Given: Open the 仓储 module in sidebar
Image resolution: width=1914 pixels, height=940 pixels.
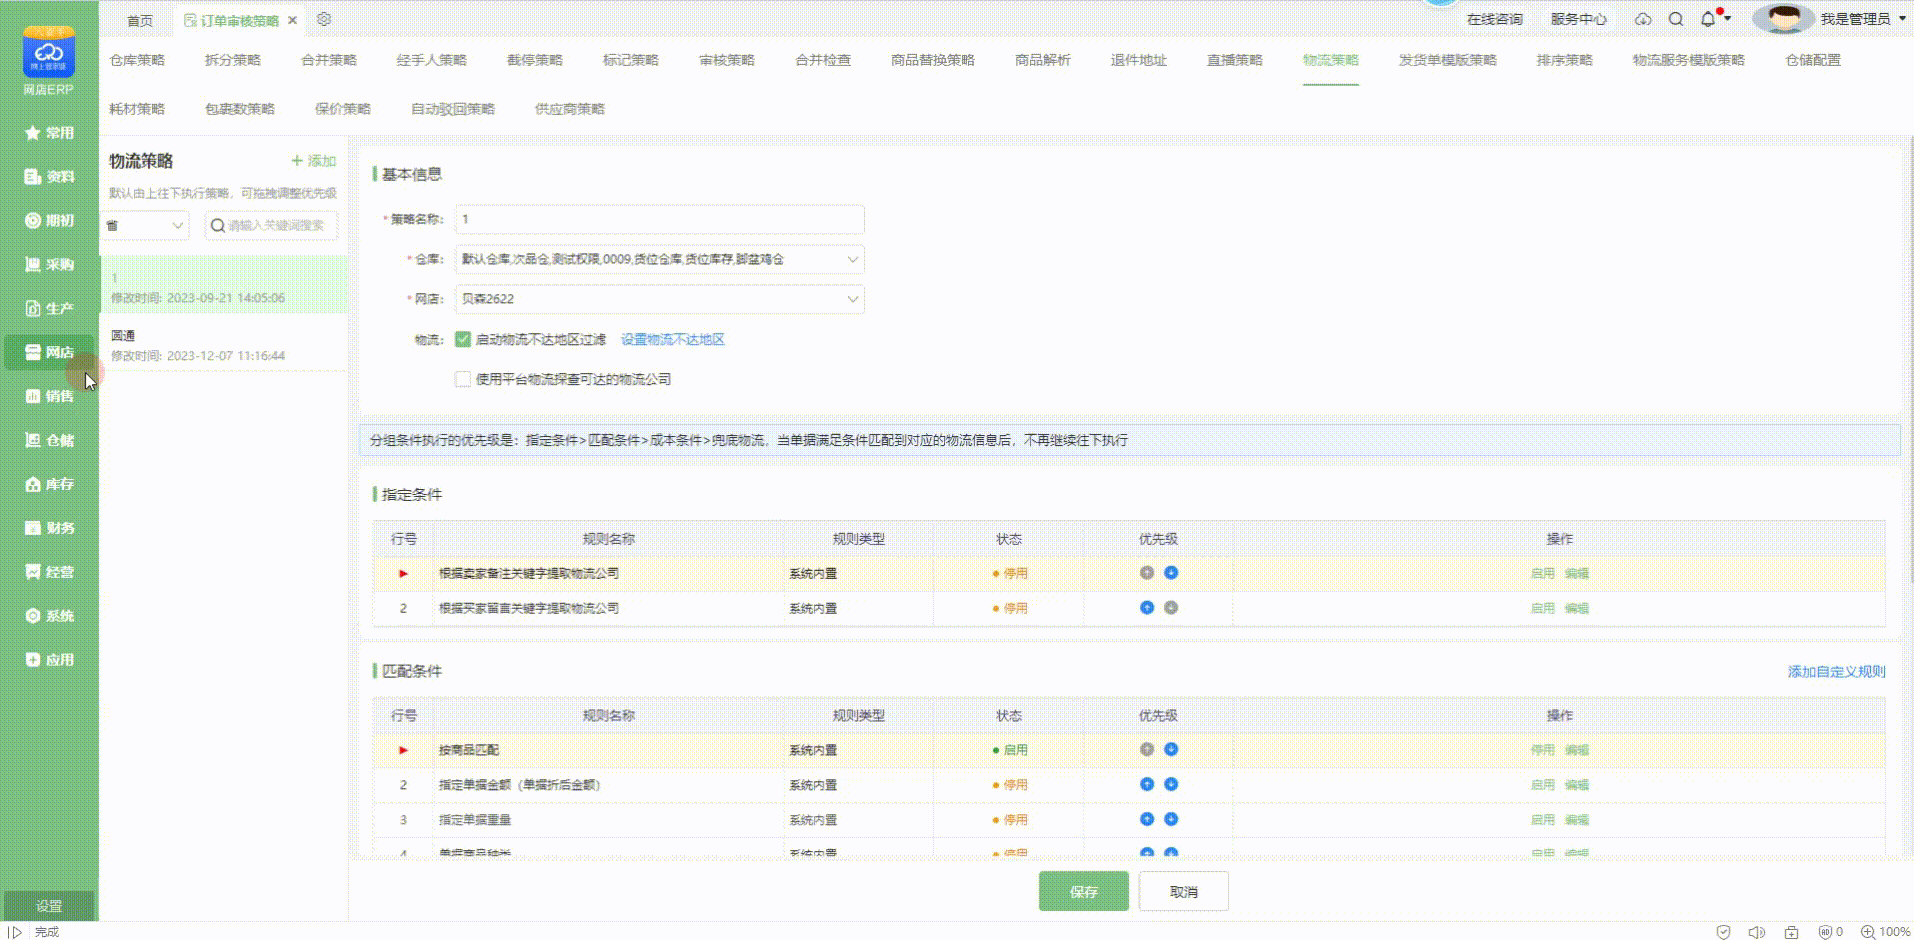Looking at the screenshot, I should [x=49, y=440].
